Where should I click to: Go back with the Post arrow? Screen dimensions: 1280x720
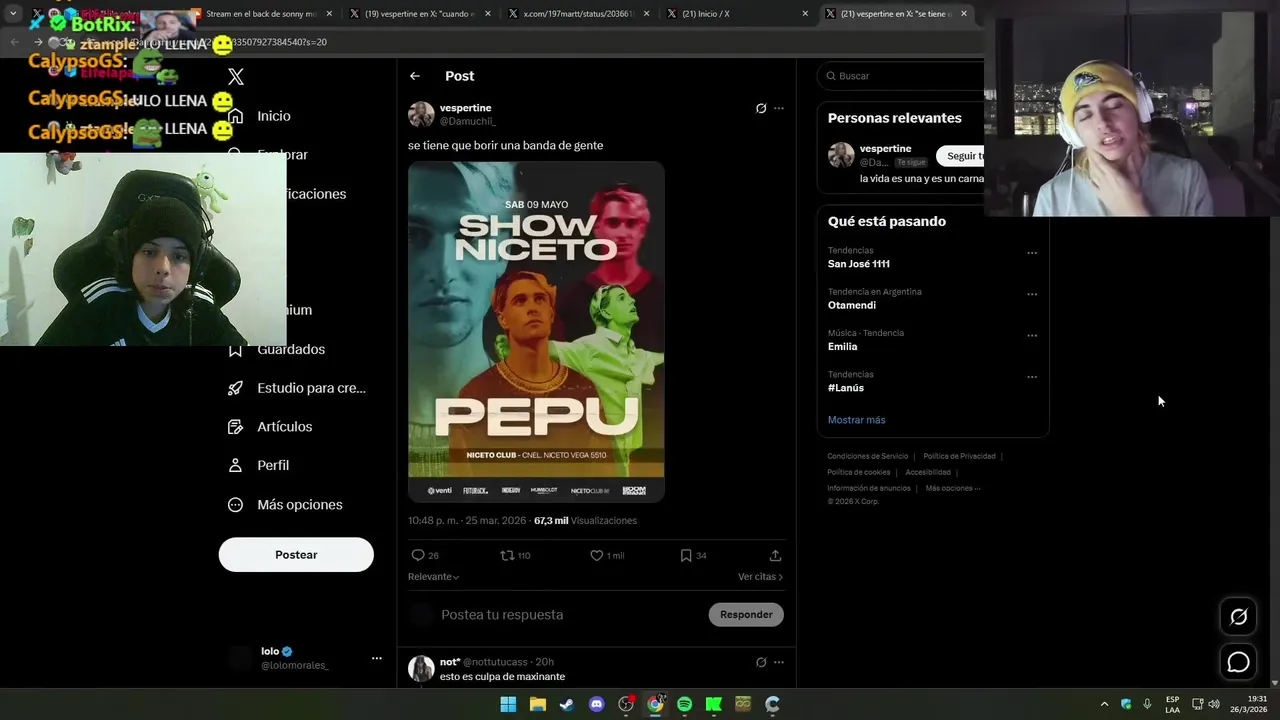click(415, 76)
